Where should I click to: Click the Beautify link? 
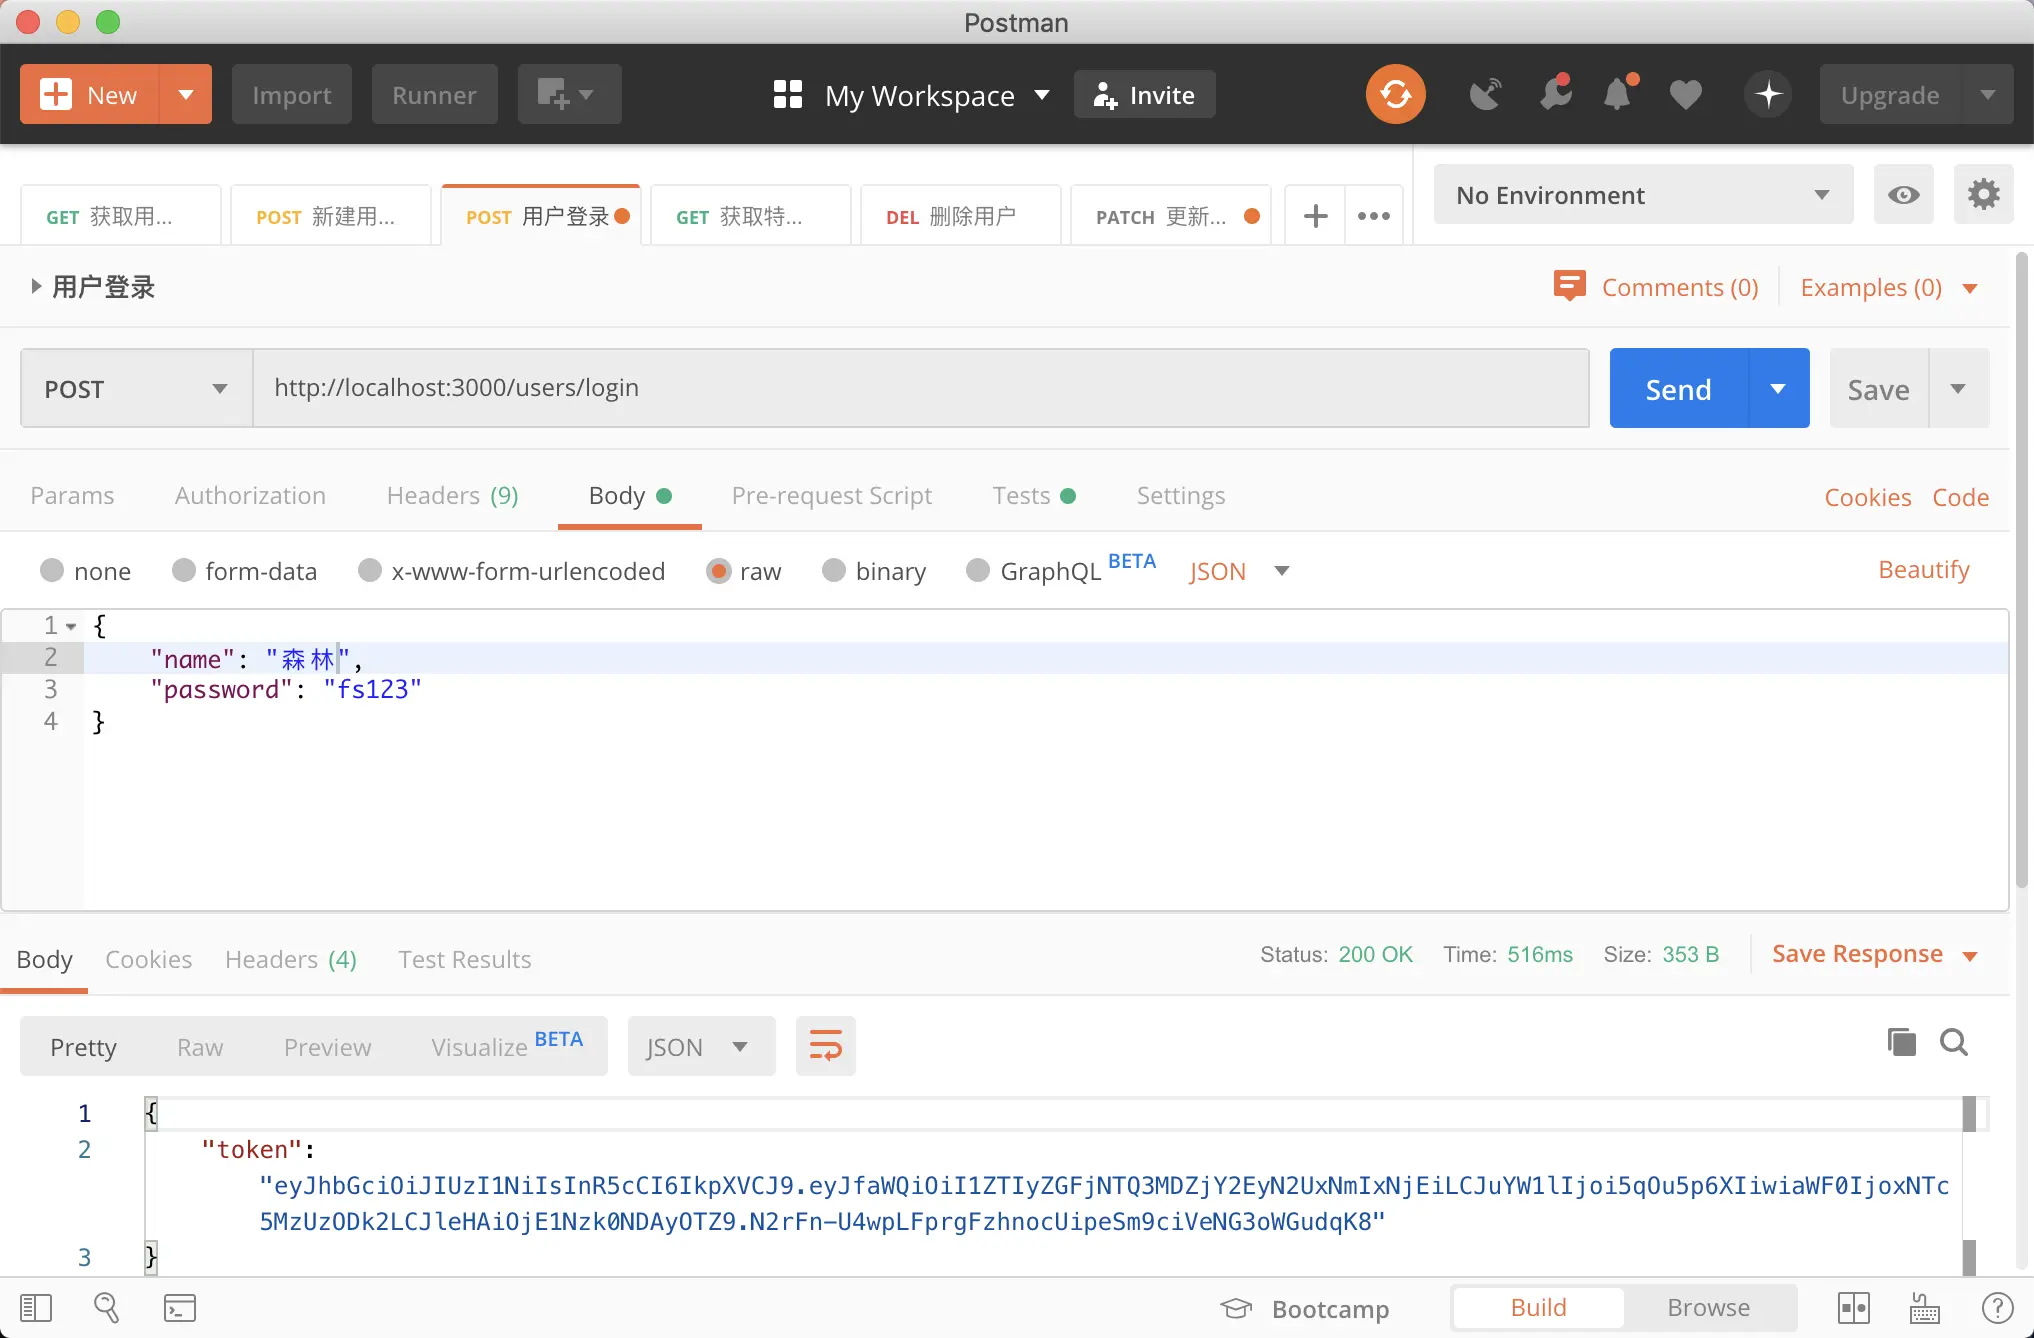[x=1923, y=570]
